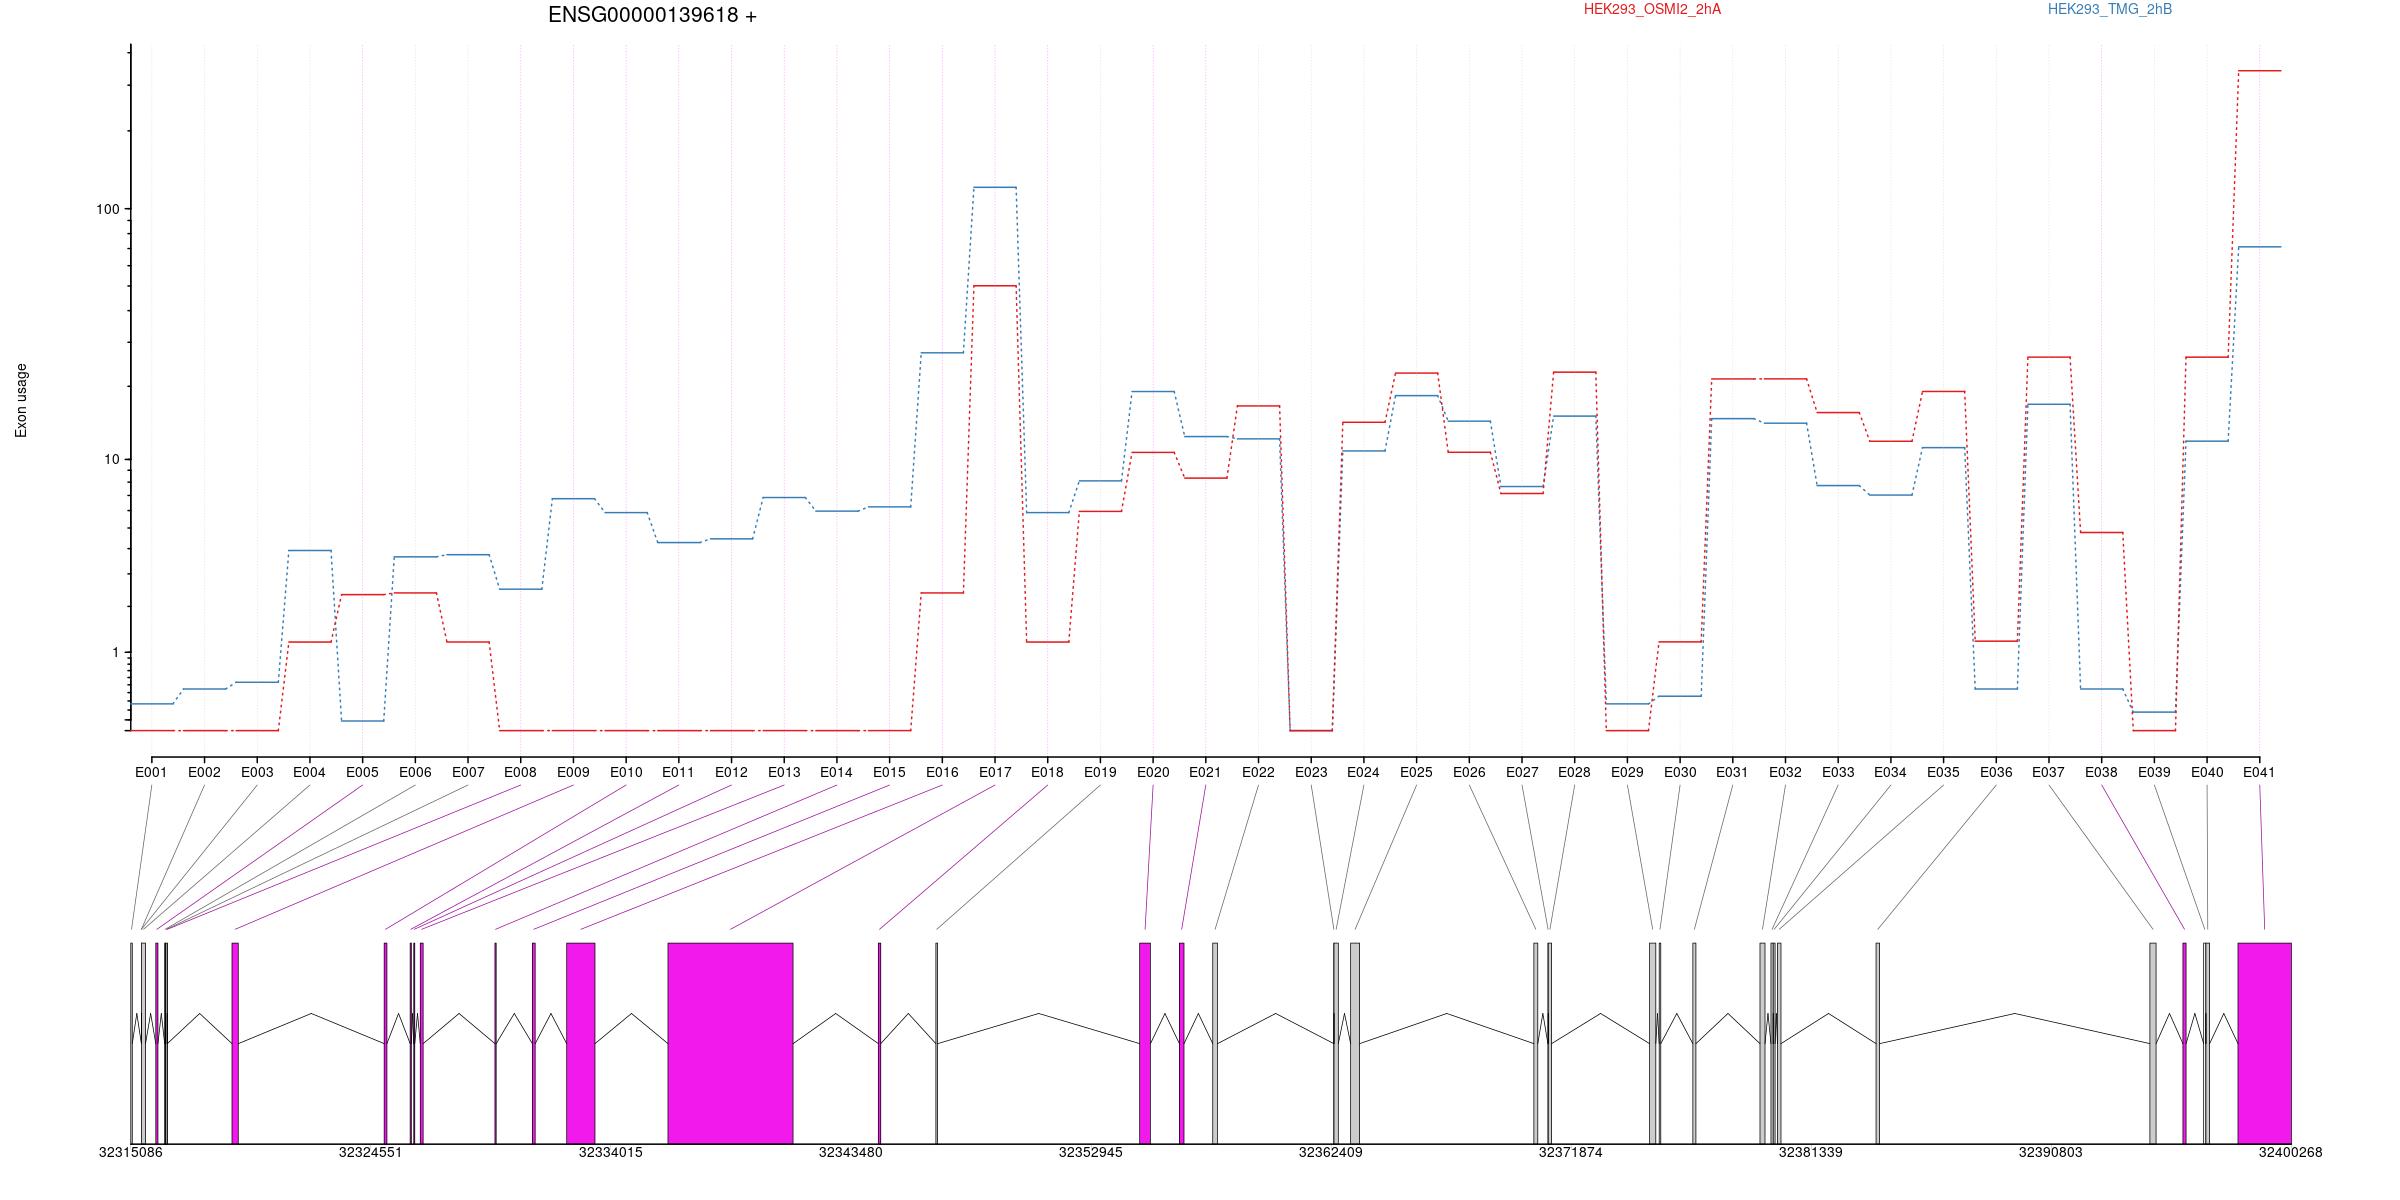Select exon label E041
The image size is (2400, 1200).
(x=2259, y=772)
